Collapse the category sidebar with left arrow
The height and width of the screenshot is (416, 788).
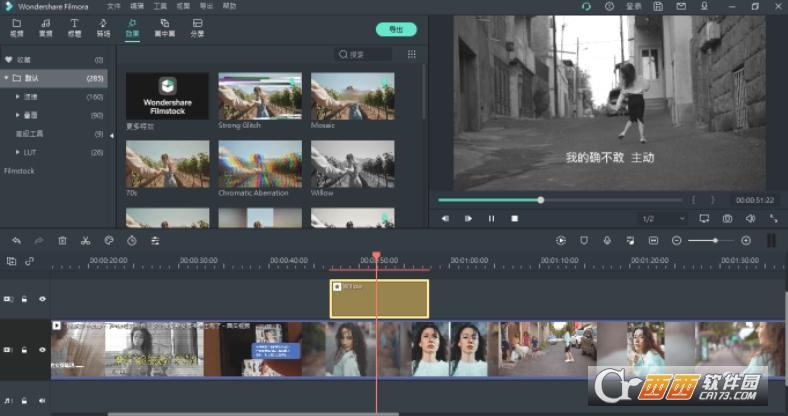tap(112, 136)
